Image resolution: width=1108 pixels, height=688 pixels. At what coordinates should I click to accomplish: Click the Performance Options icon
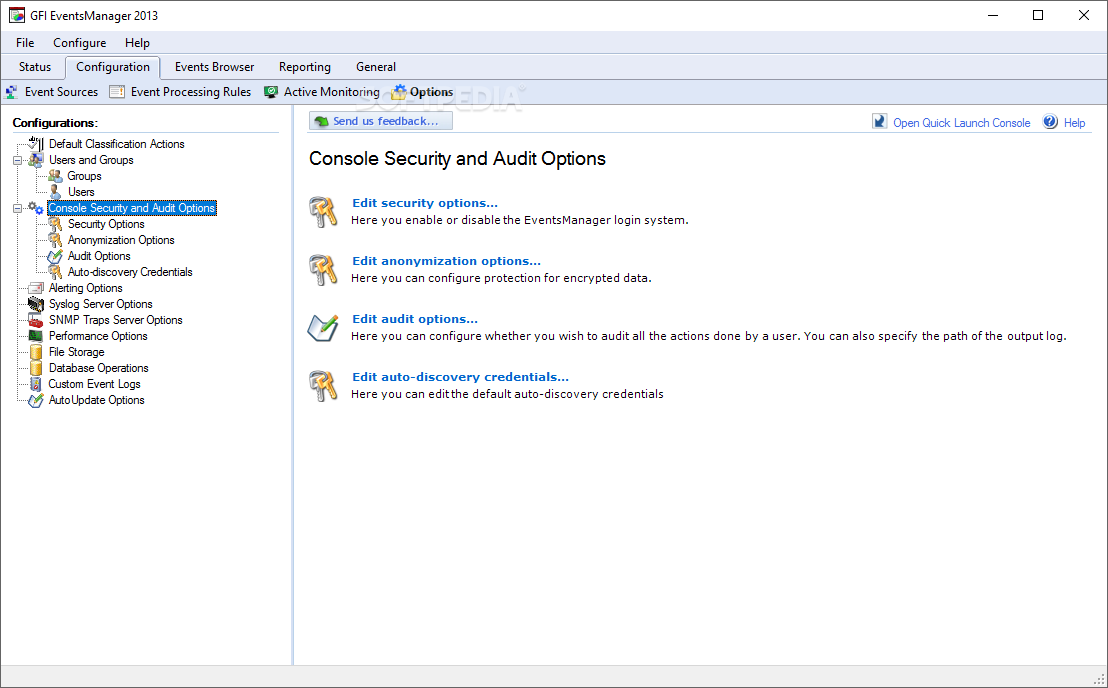click(x=35, y=336)
